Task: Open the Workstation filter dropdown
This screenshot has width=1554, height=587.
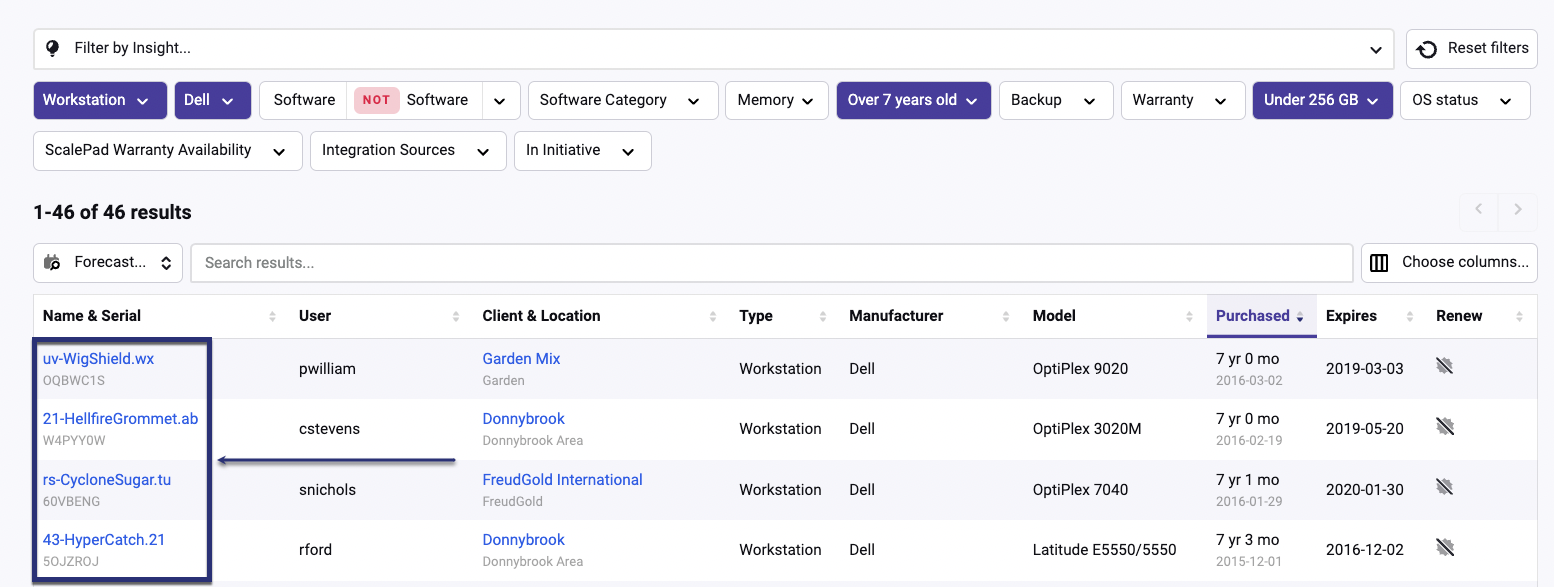Action: pyautogui.click(x=98, y=100)
